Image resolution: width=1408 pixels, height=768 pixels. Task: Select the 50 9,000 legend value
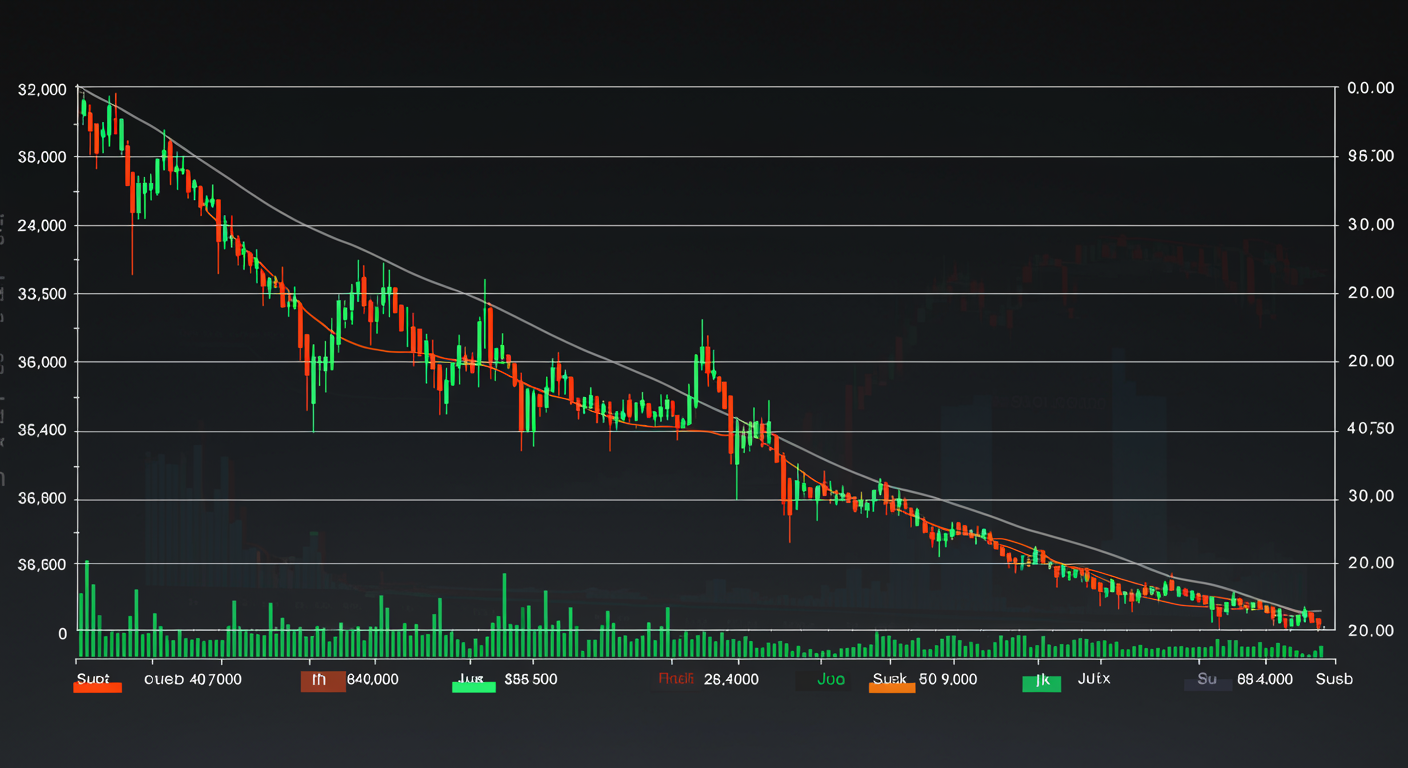[949, 680]
